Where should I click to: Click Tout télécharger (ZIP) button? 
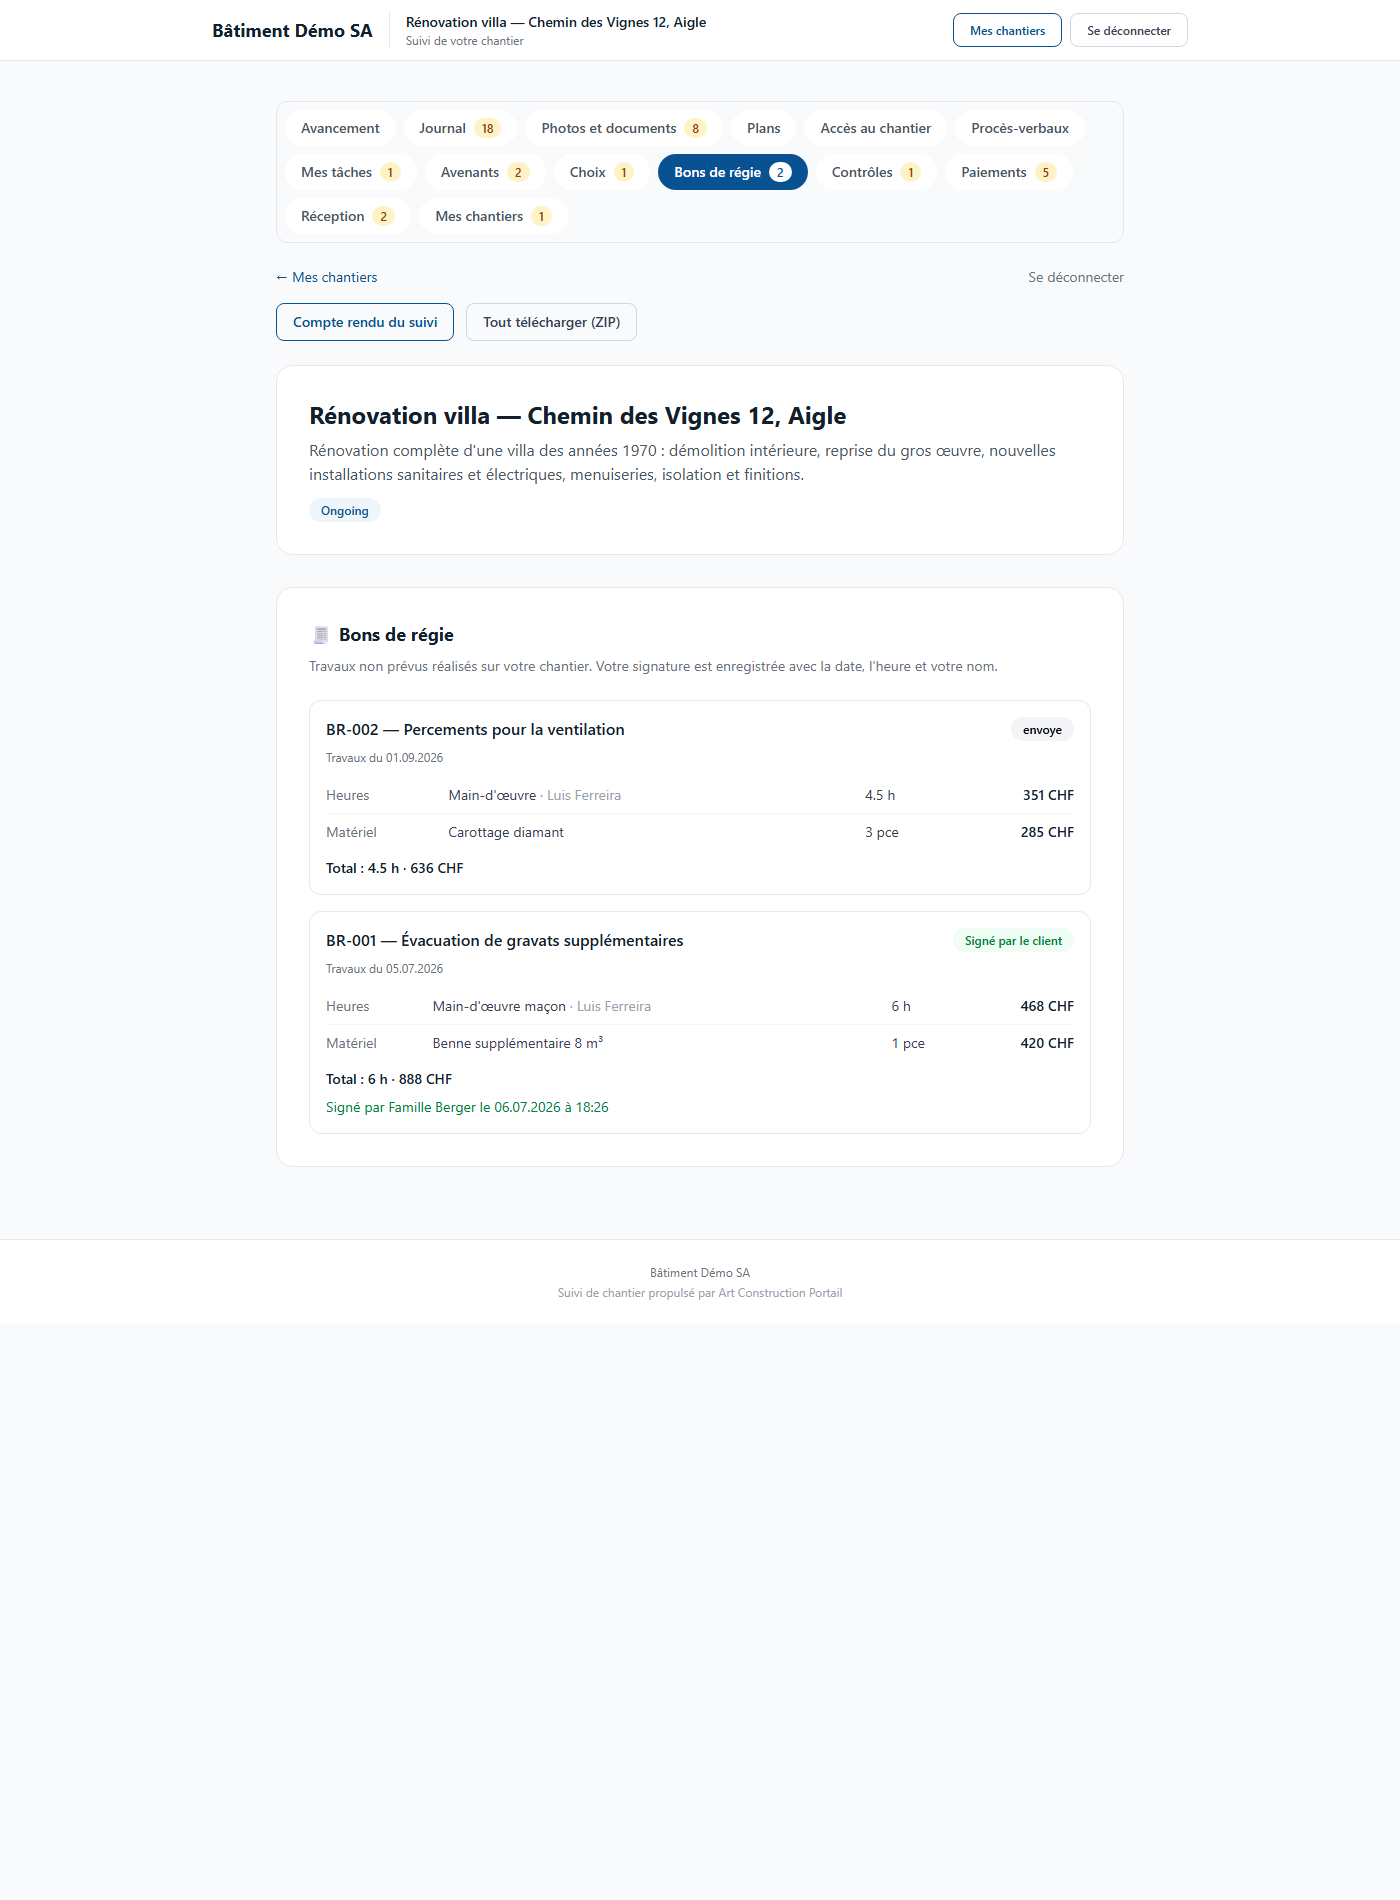(x=551, y=322)
